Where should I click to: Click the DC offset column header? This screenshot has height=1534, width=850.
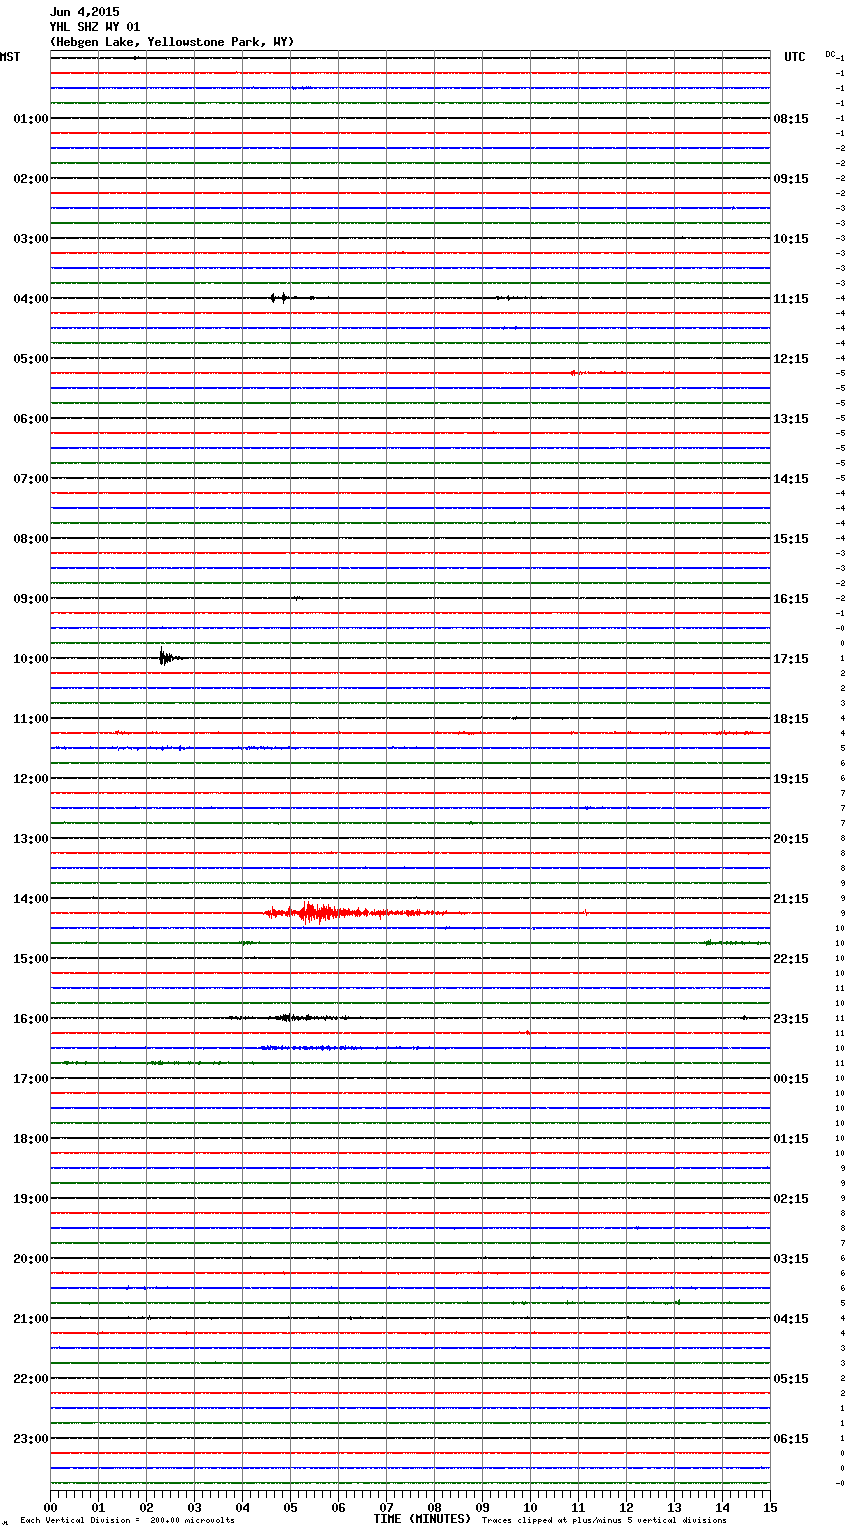(830, 54)
